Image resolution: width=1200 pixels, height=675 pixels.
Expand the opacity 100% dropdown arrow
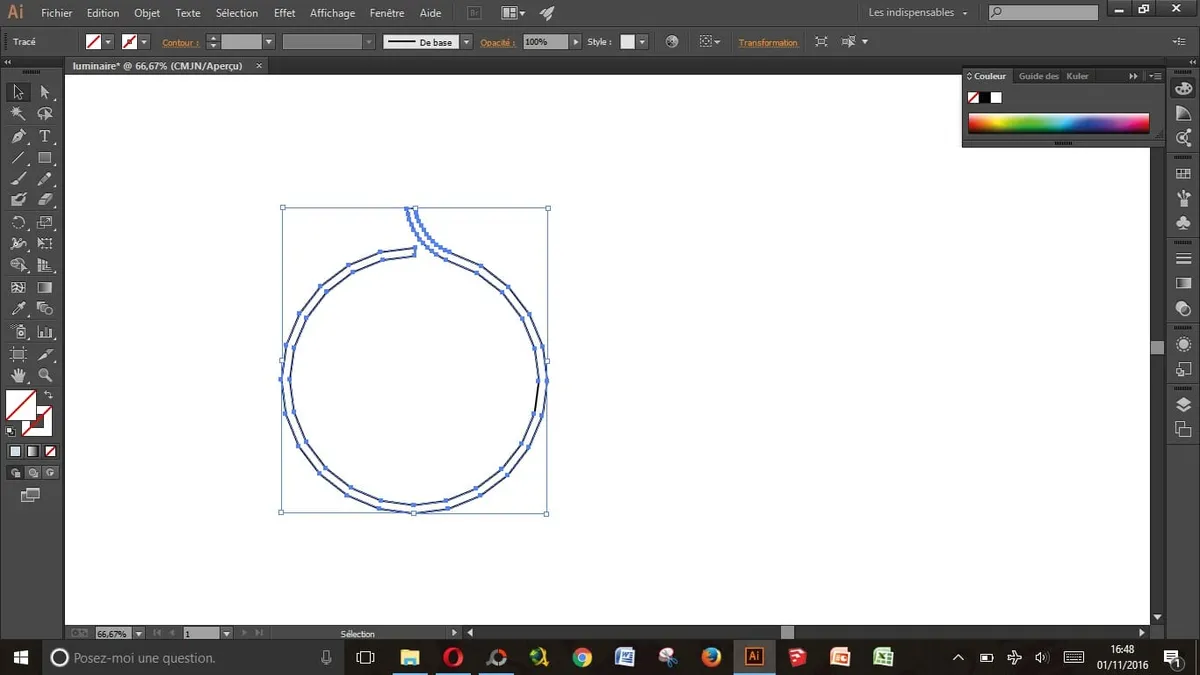(575, 42)
